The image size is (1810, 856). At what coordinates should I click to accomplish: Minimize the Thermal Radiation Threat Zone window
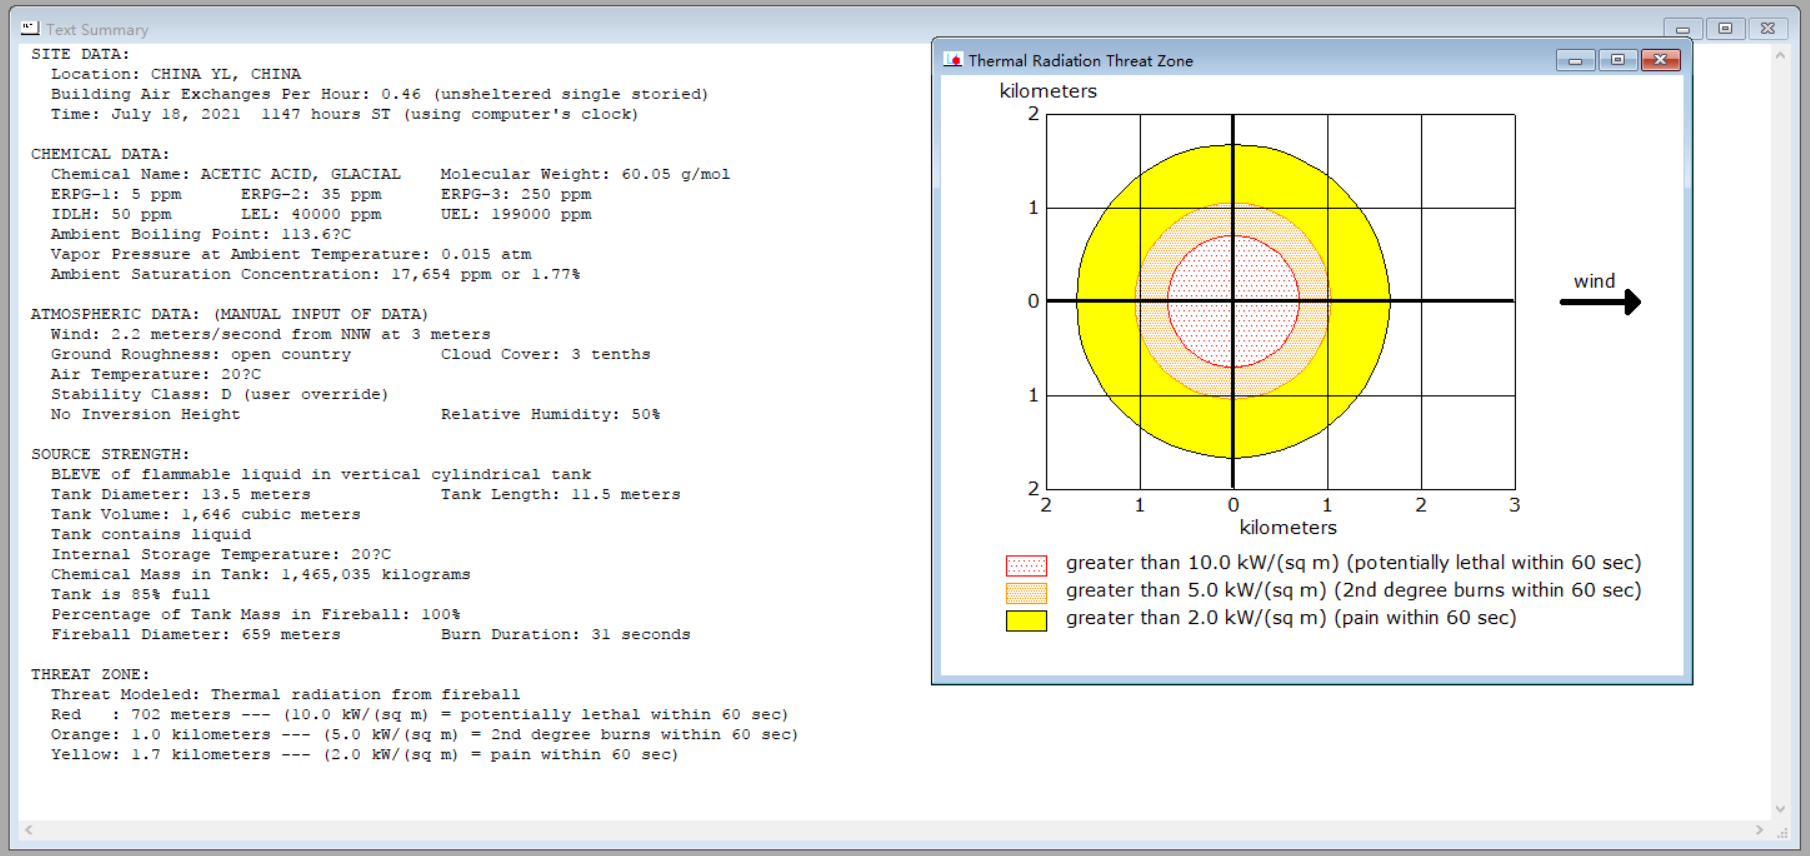[1575, 60]
